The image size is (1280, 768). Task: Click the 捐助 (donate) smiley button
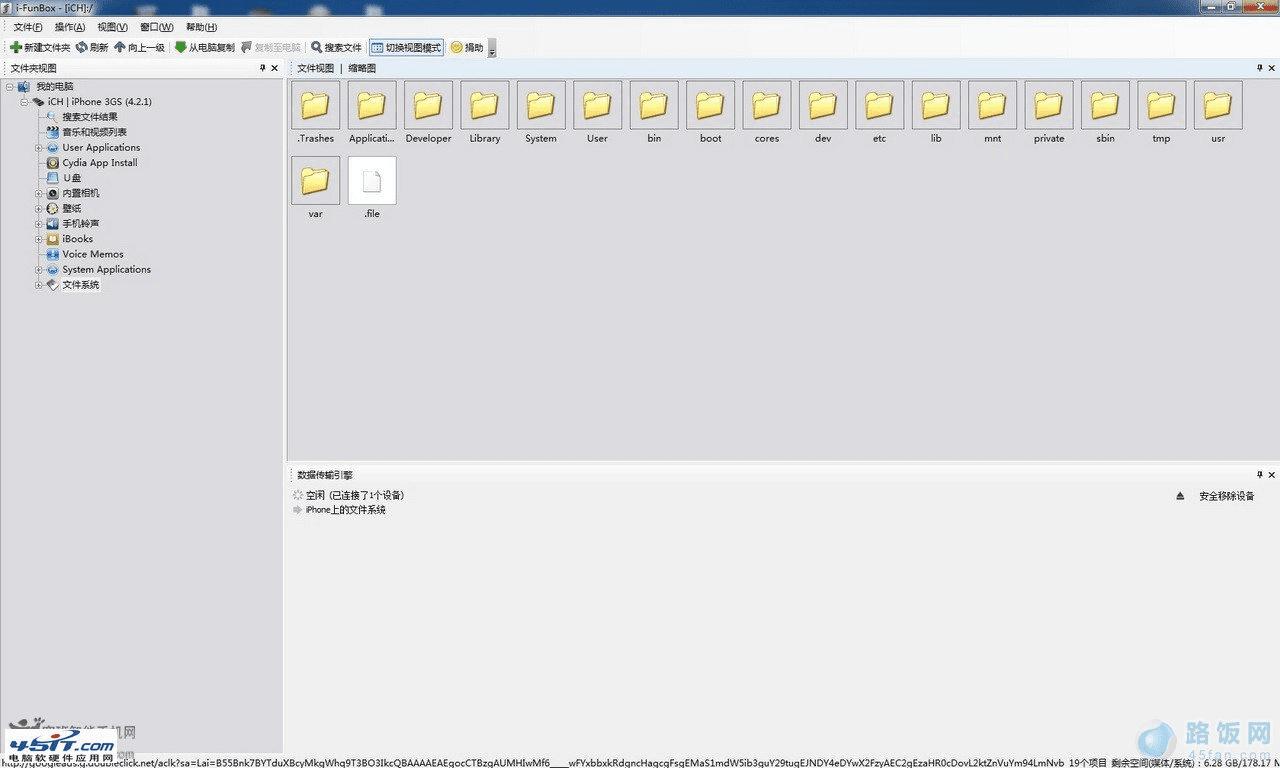click(x=467, y=47)
